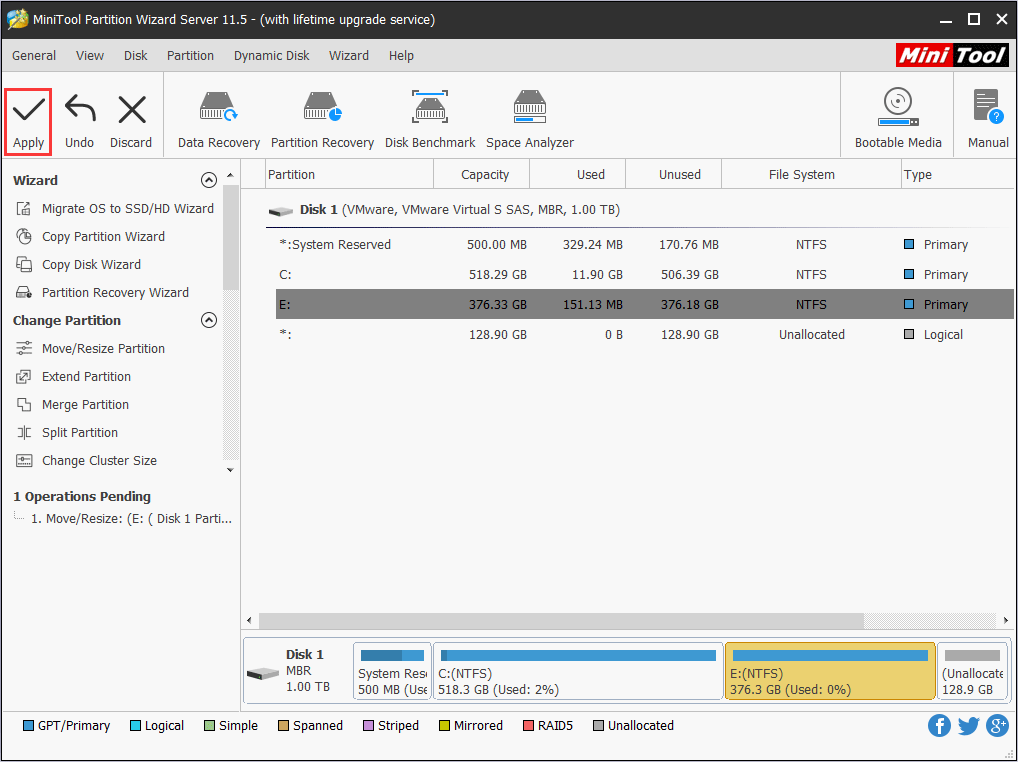Viewport: 1018px width, 762px height.
Task: Select pending operation 1 Move/Resize
Action: click(130, 519)
